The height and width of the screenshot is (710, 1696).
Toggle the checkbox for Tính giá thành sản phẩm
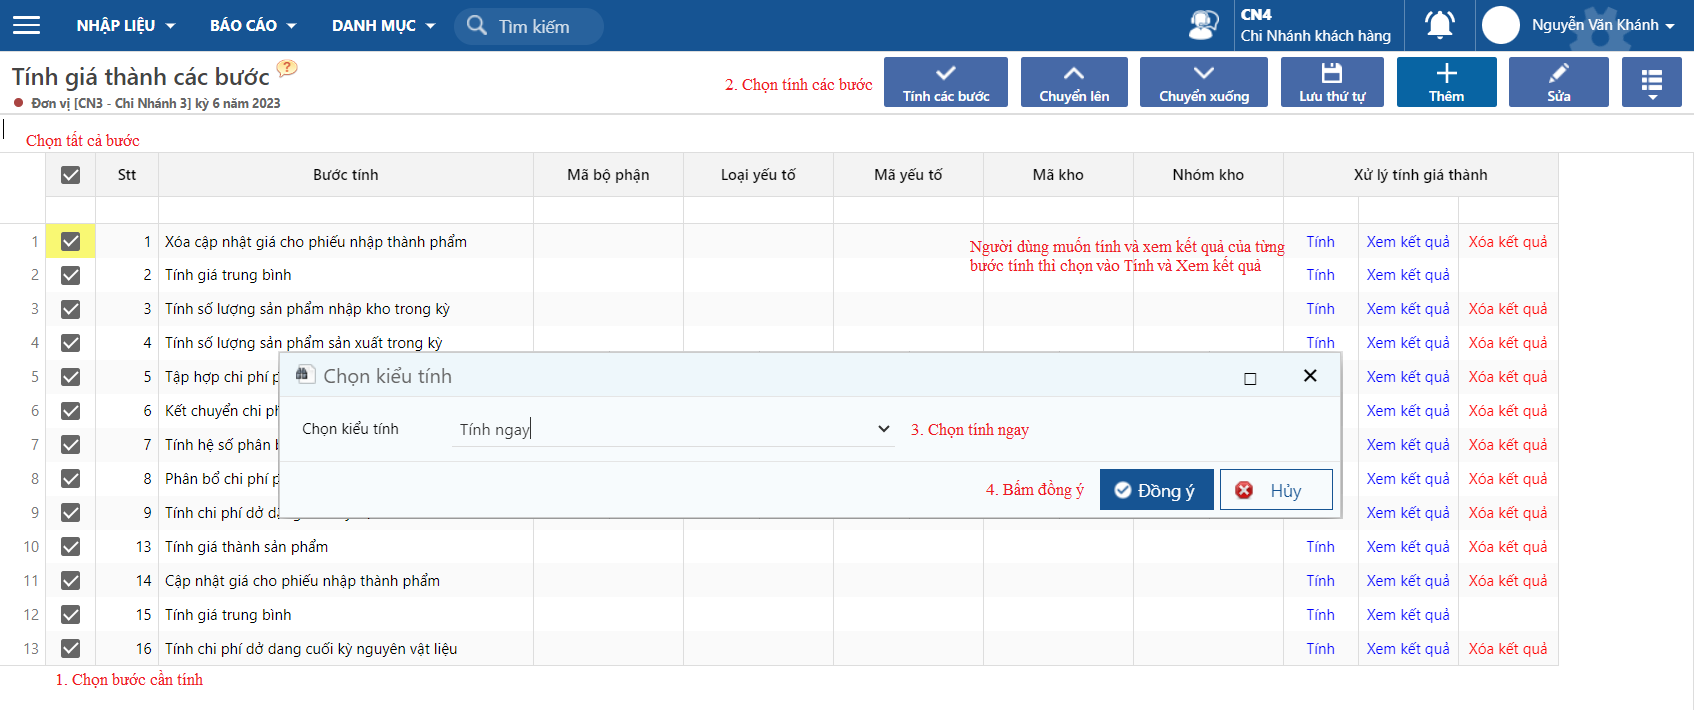pos(70,547)
